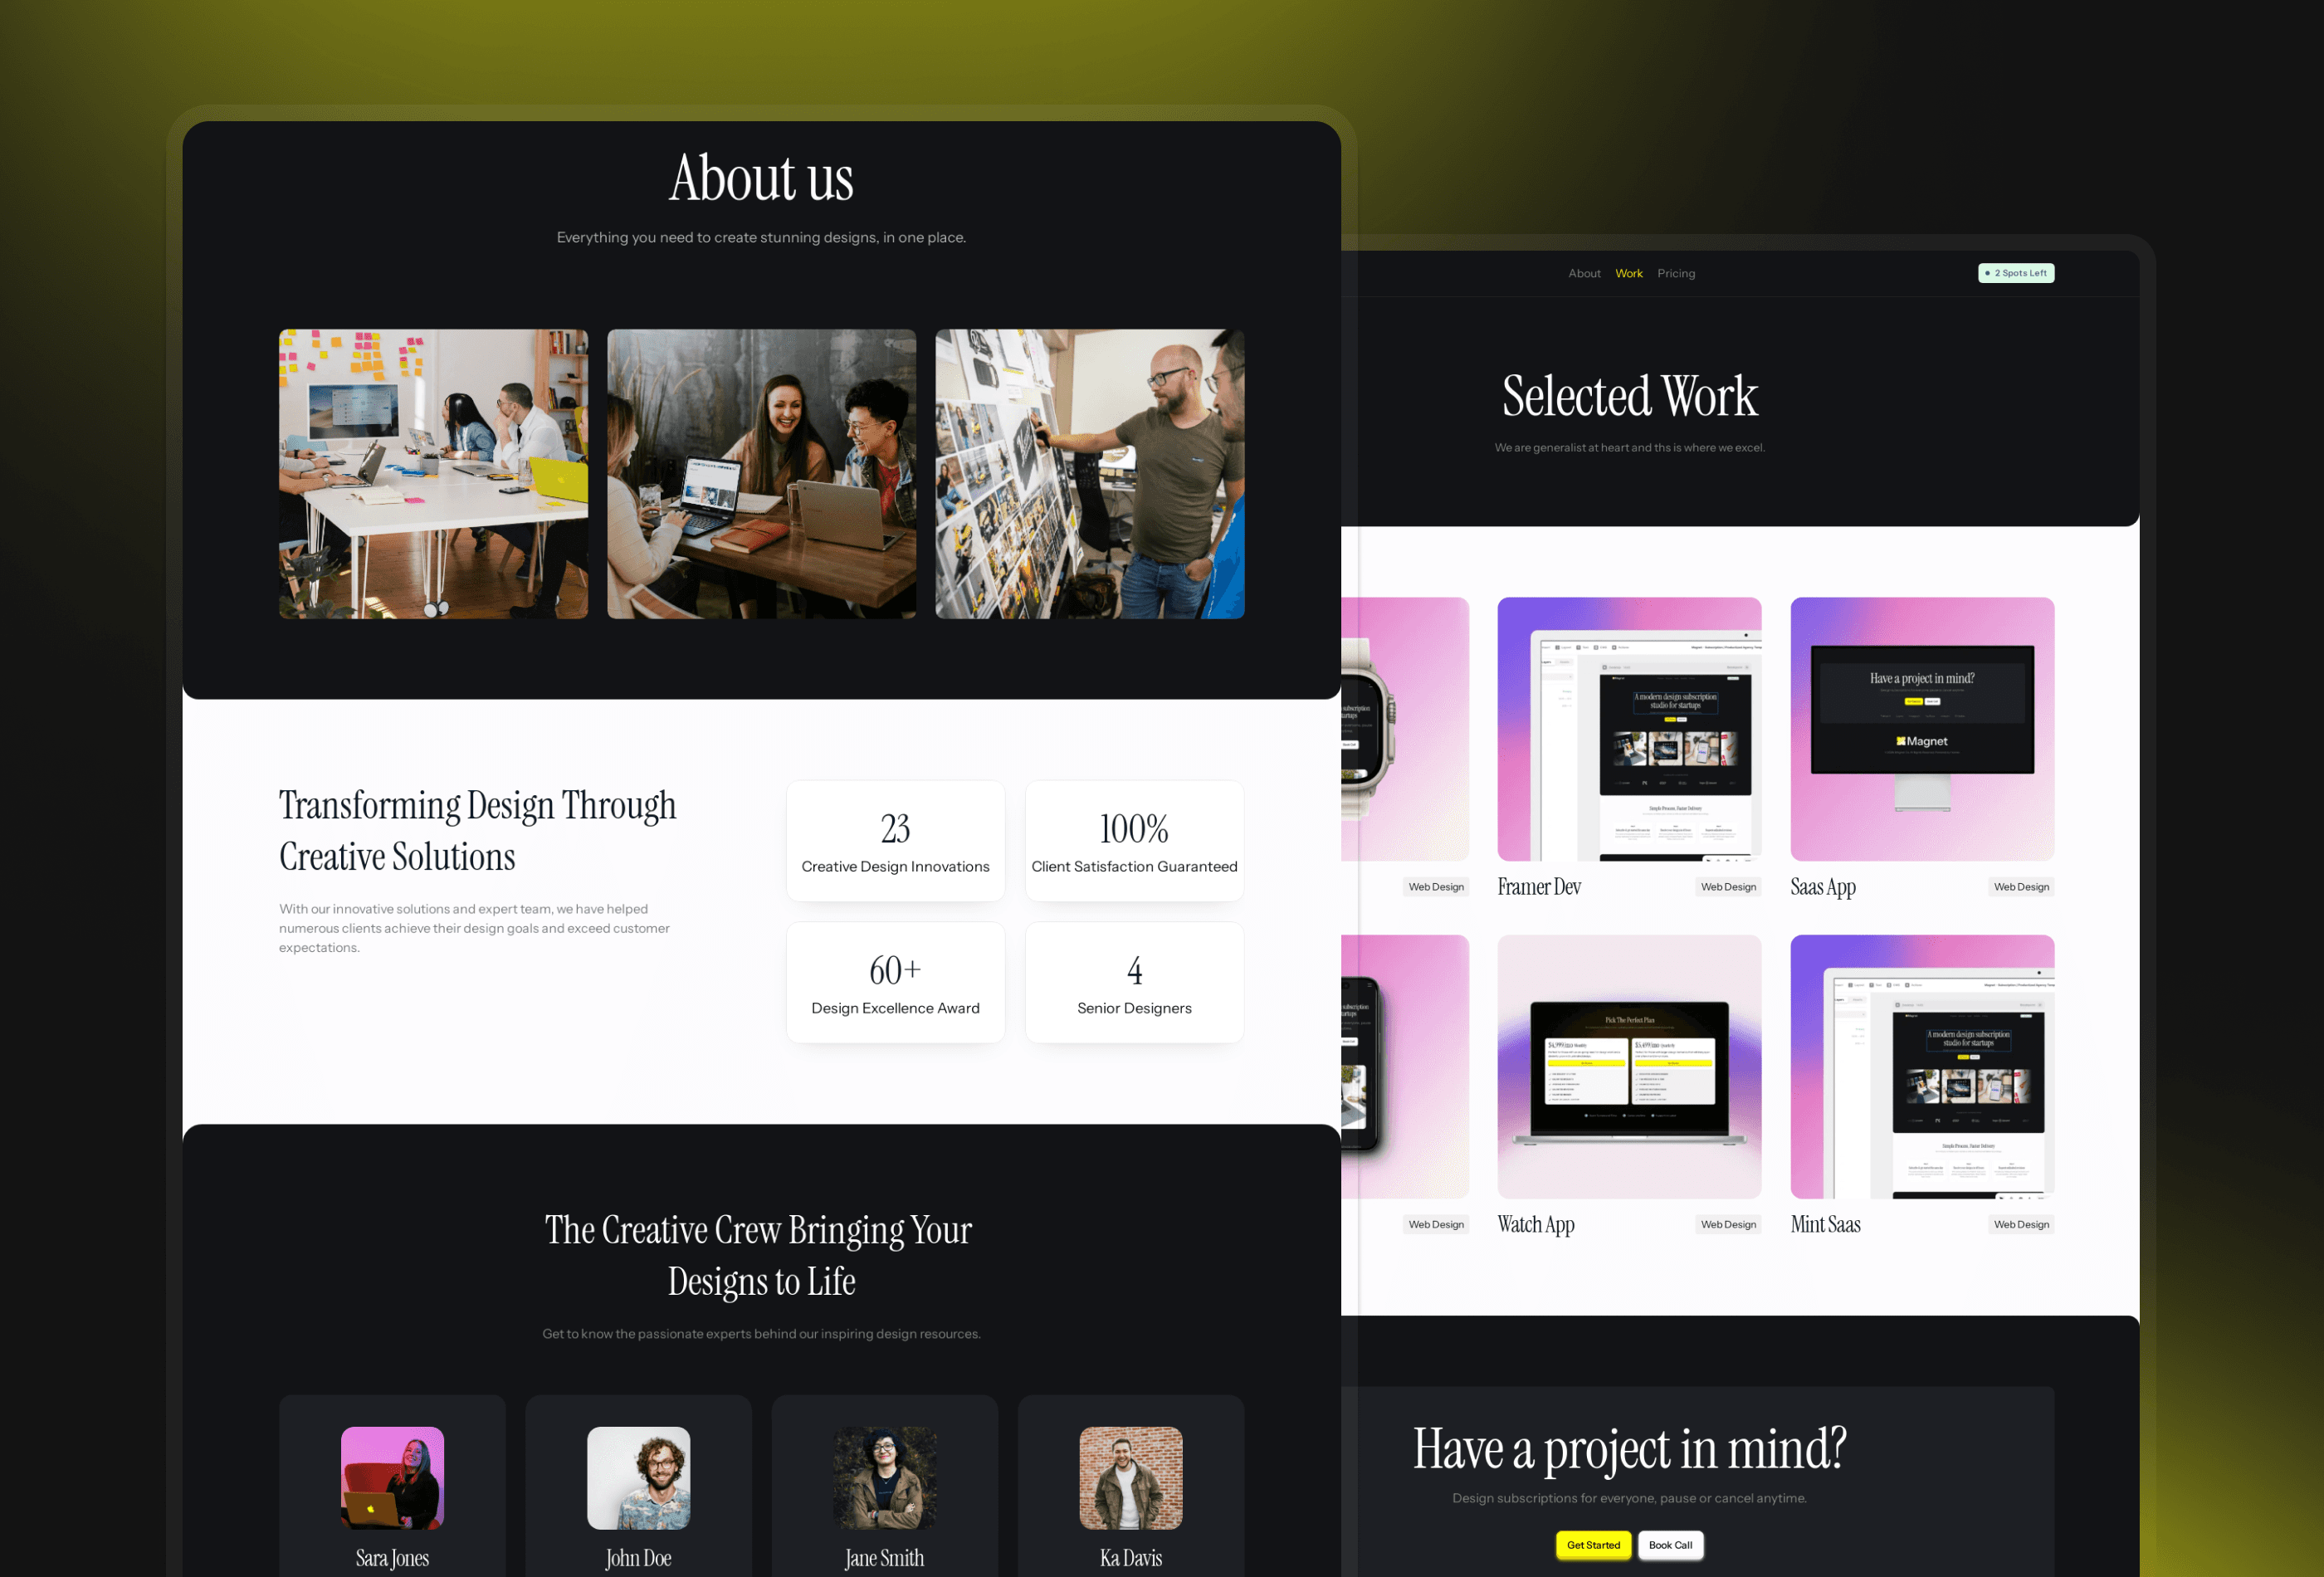Viewport: 2324px width, 1577px height.
Task: Click the Web Design tag on Watch App
Action: click(x=1726, y=1223)
